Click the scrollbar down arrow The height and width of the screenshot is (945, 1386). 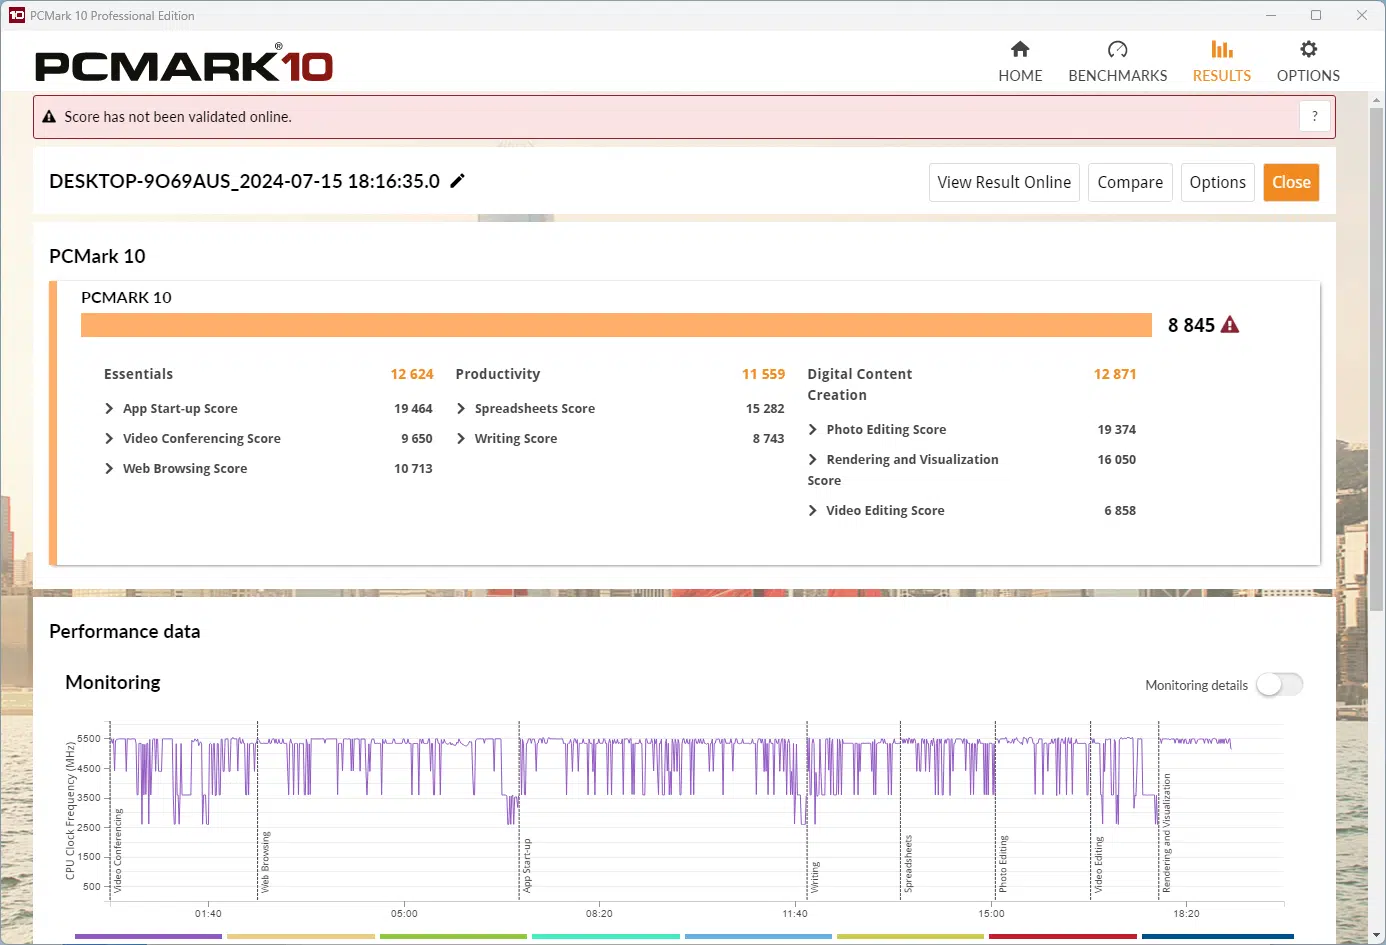pyautogui.click(x=1376, y=936)
